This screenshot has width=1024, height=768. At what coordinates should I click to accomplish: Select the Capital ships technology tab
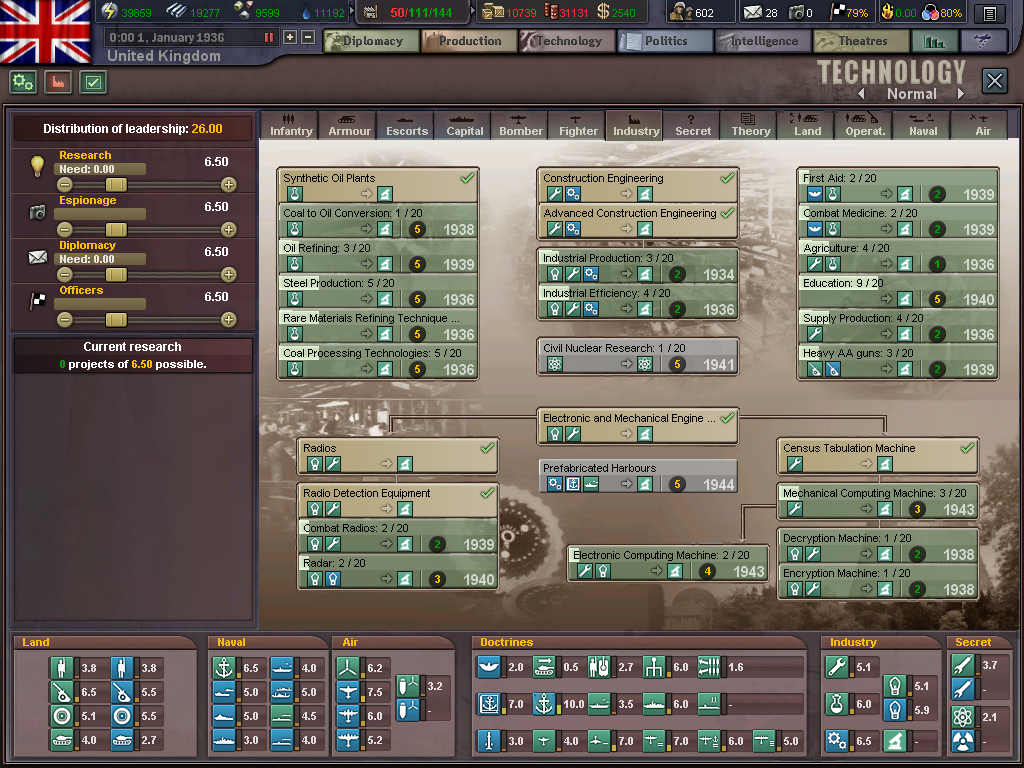(464, 125)
